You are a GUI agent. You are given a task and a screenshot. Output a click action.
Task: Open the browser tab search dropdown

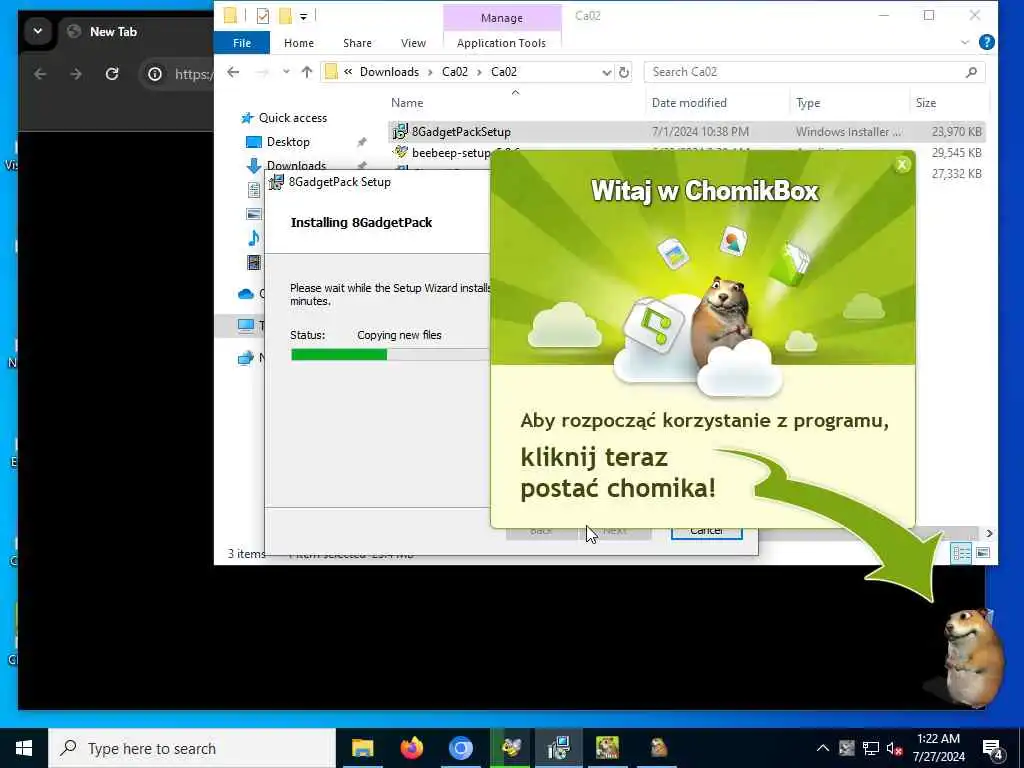pos(38,31)
